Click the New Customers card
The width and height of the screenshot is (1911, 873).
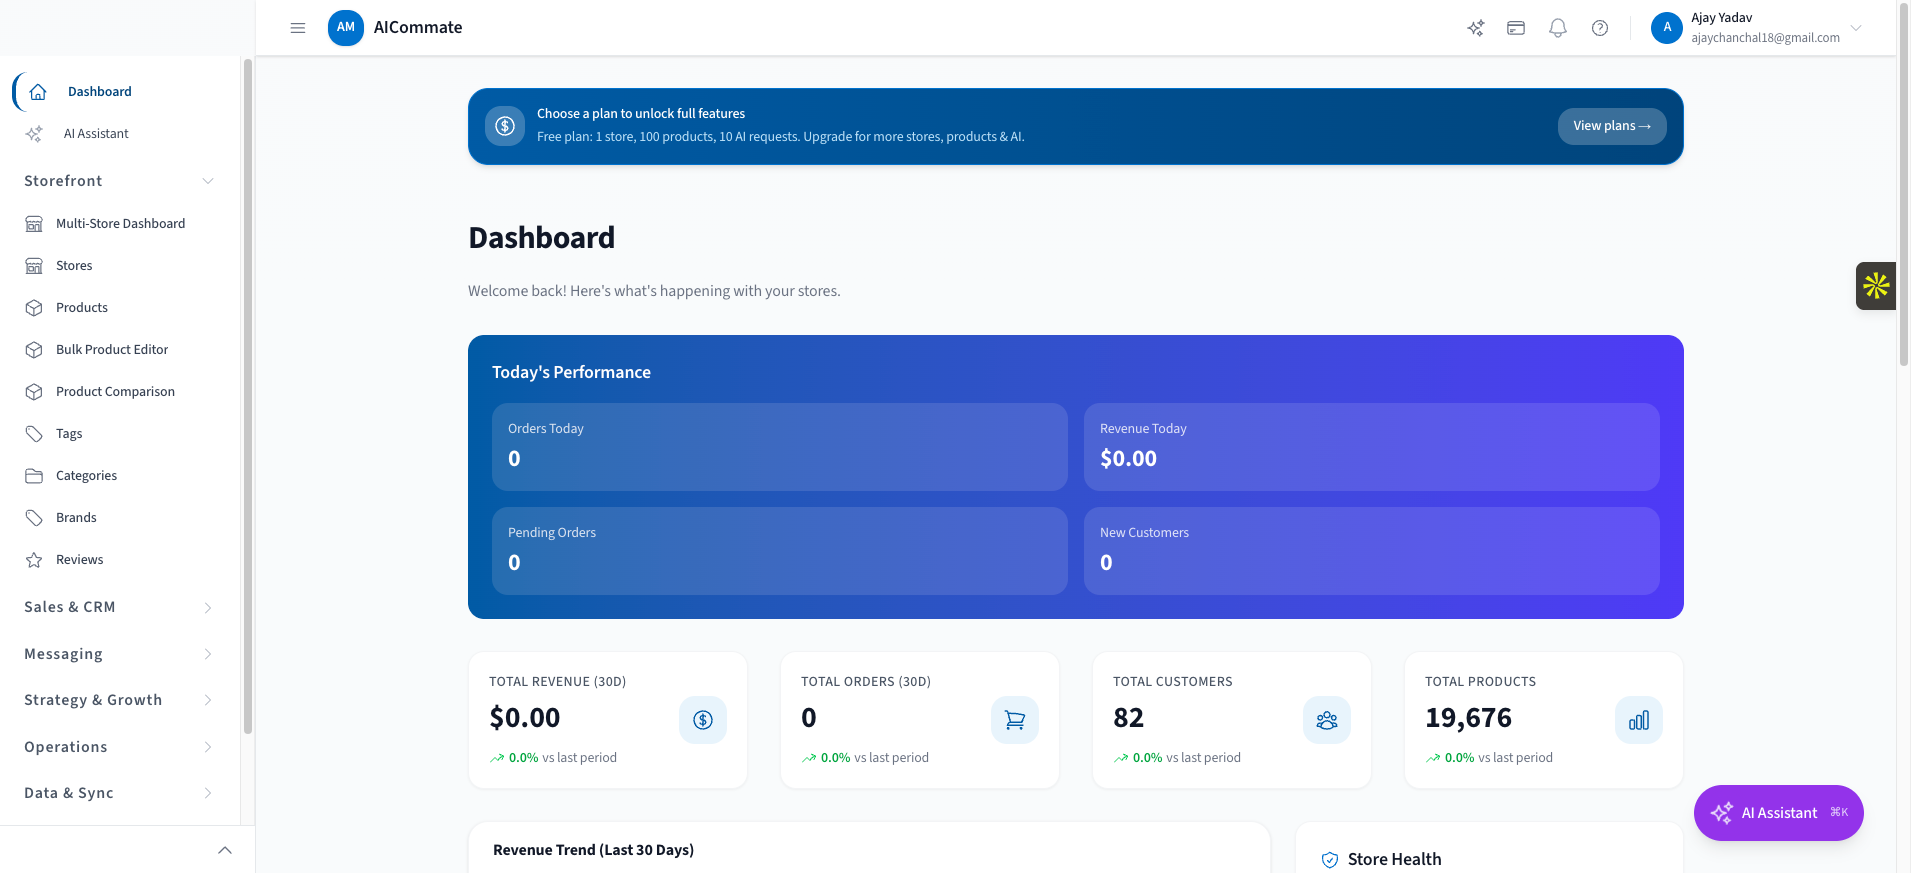coord(1372,551)
